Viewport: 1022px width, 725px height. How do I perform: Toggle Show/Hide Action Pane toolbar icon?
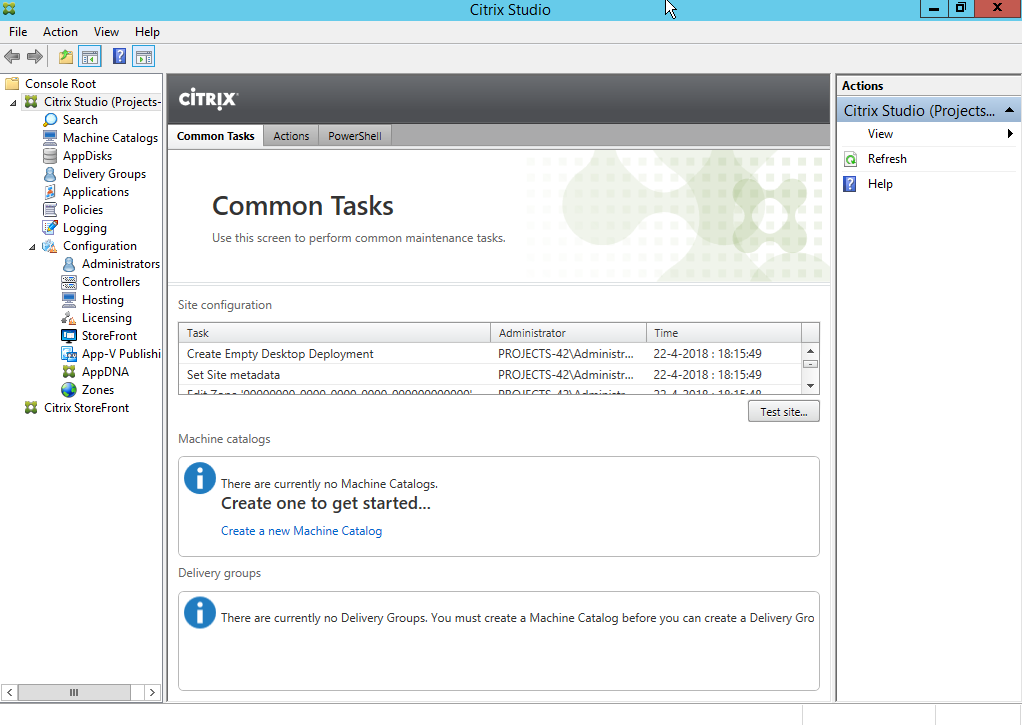click(144, 57)
